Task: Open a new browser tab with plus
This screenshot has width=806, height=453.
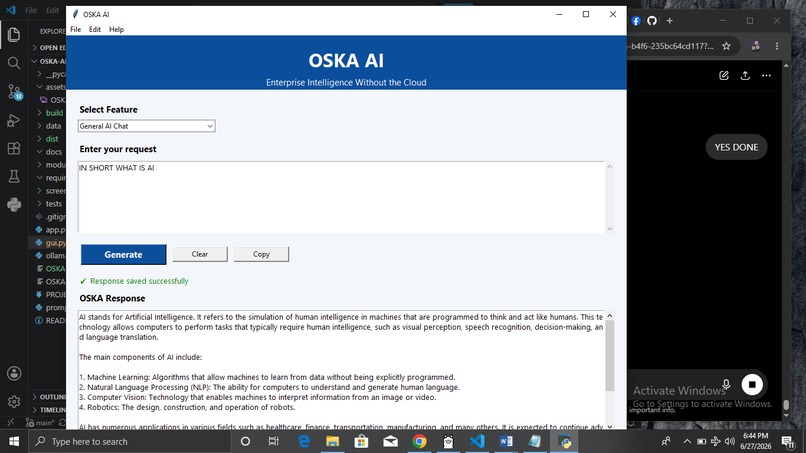Action: [669, 21]
